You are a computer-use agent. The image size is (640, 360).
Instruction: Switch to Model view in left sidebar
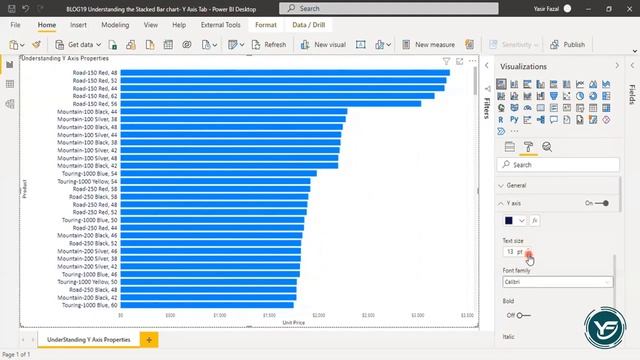(10, 104)
